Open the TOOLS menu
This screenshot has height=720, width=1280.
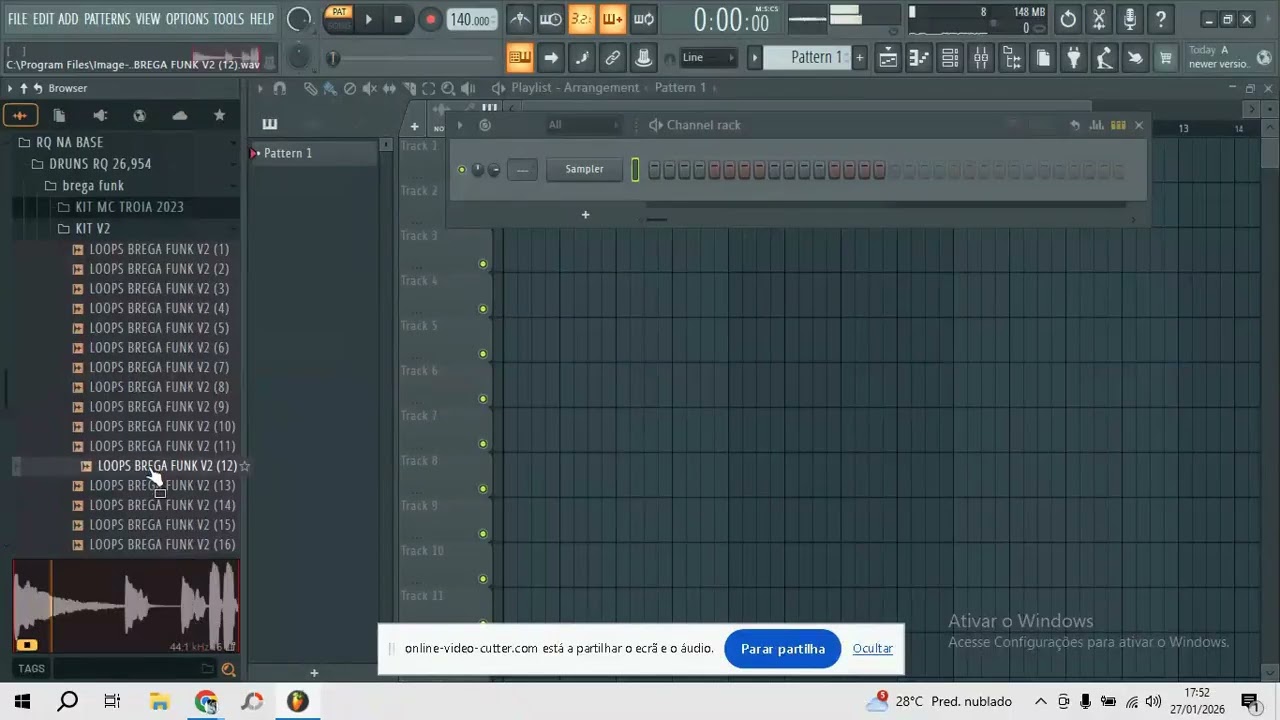(228, 19)
